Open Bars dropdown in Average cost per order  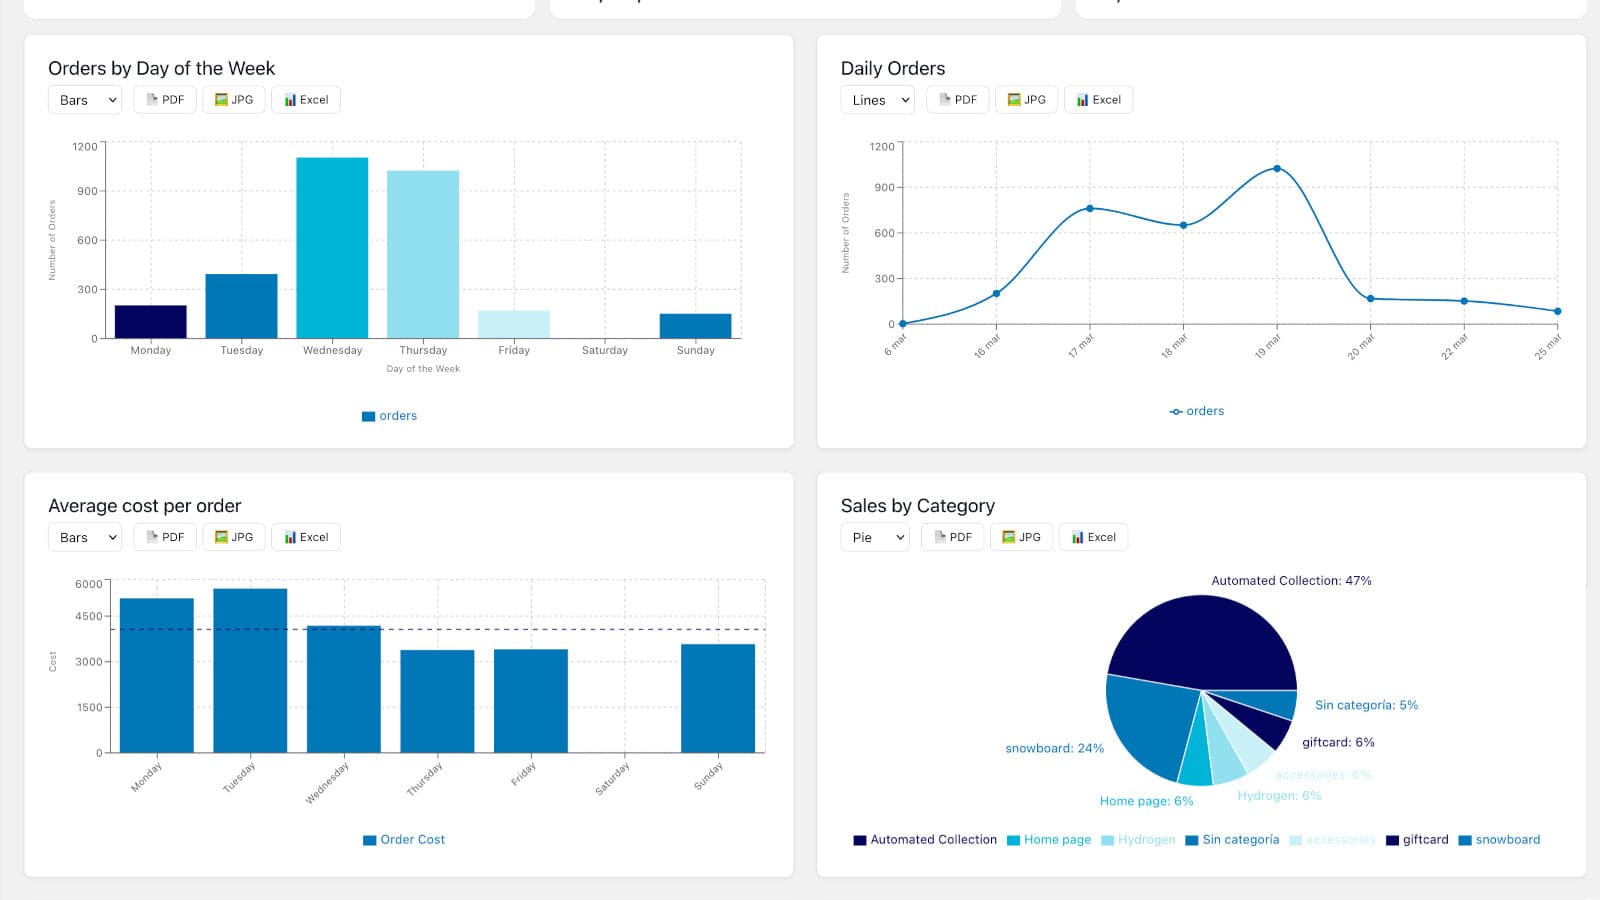click(85, 537)
